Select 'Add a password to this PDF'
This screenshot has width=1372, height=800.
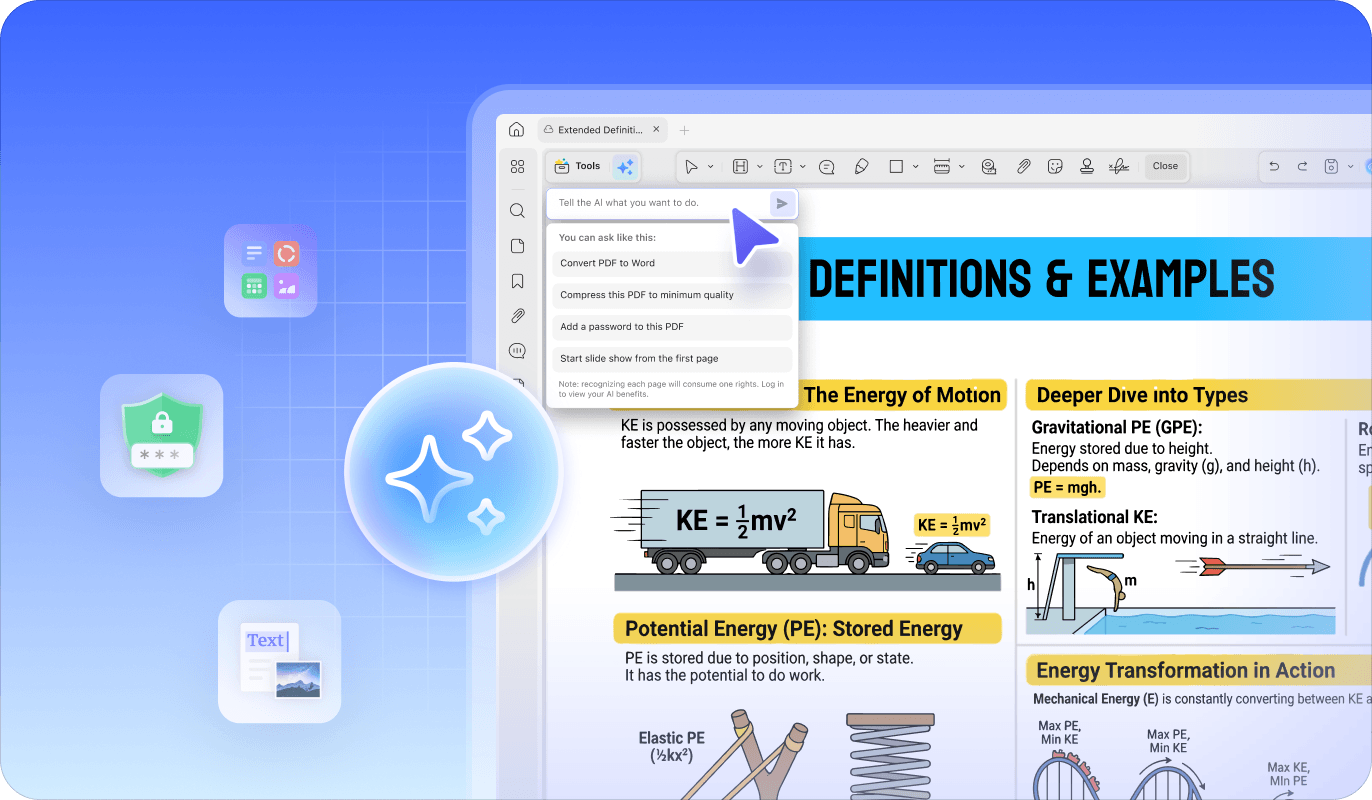[672, 327]
